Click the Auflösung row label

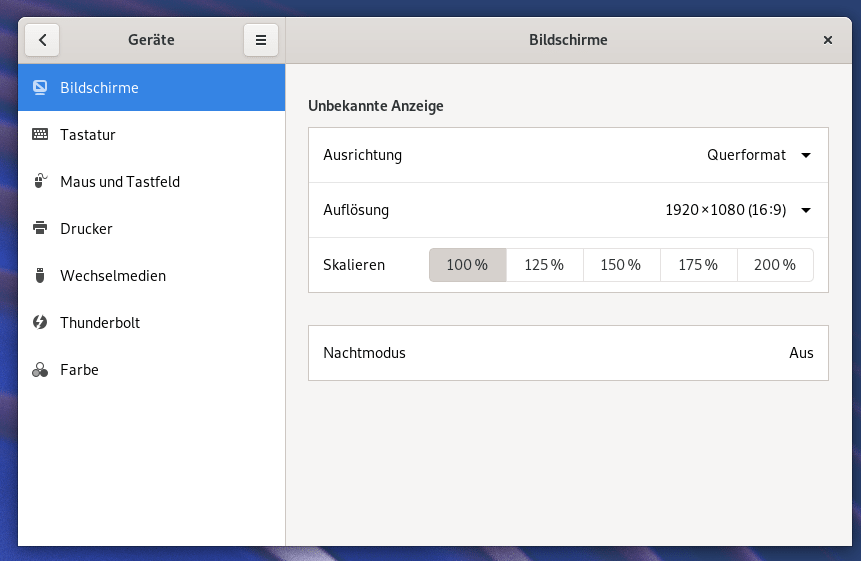click(x=356, y=210)
